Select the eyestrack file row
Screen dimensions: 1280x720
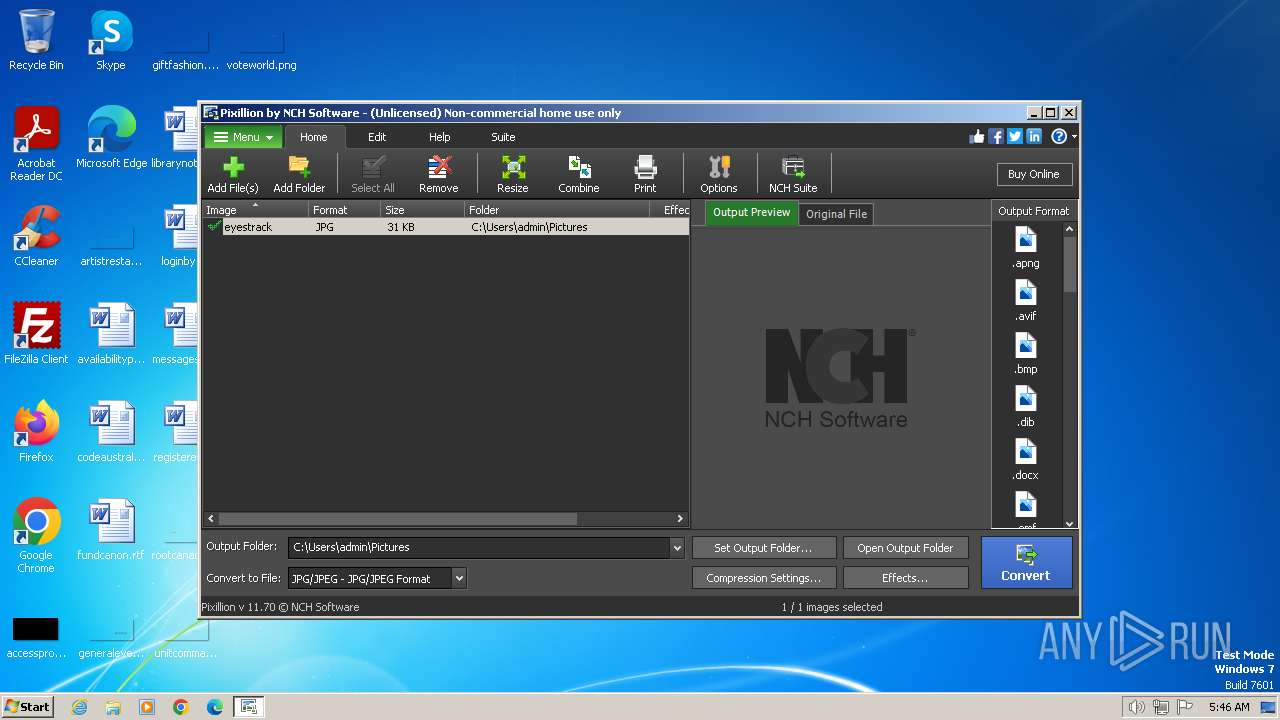point(446,227)
